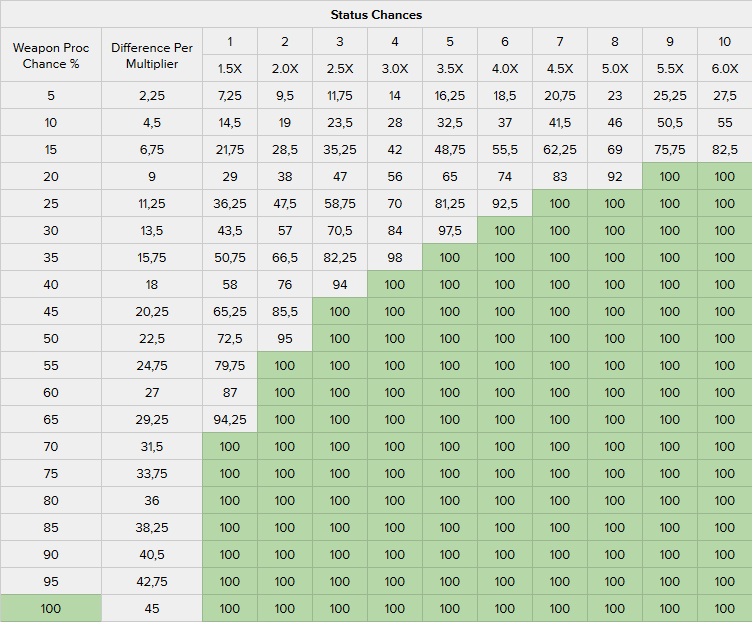The height and width of the screenshot is (622, 752).
Task: Select the "Difference Per Multiplier" column header
Action: point(152,56)
